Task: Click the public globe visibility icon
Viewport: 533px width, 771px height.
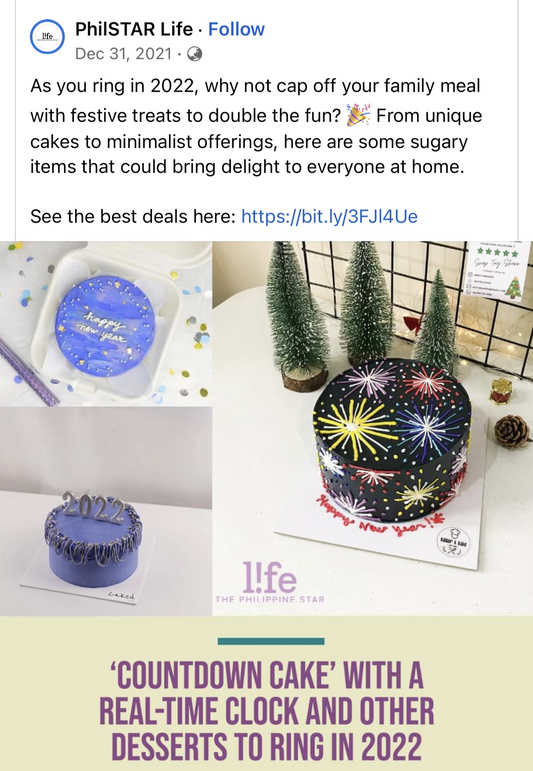Action: click(x=195, y=54)
